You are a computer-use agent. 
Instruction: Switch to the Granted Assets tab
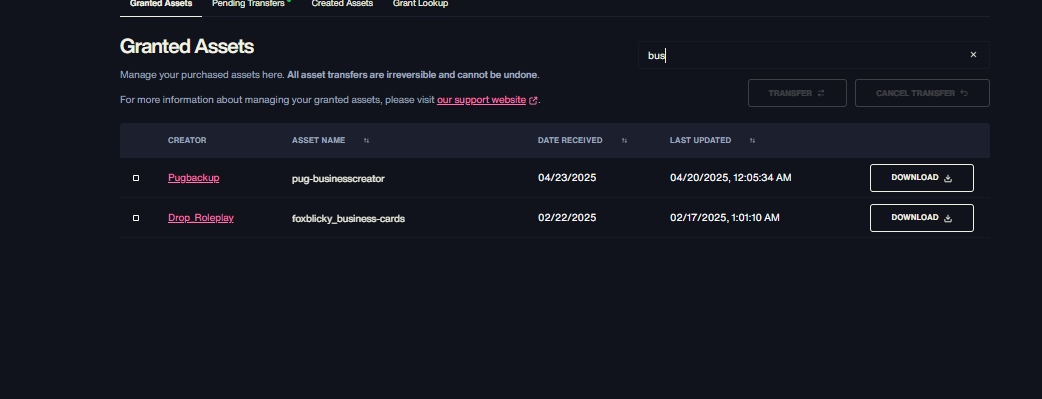(161, 4)
